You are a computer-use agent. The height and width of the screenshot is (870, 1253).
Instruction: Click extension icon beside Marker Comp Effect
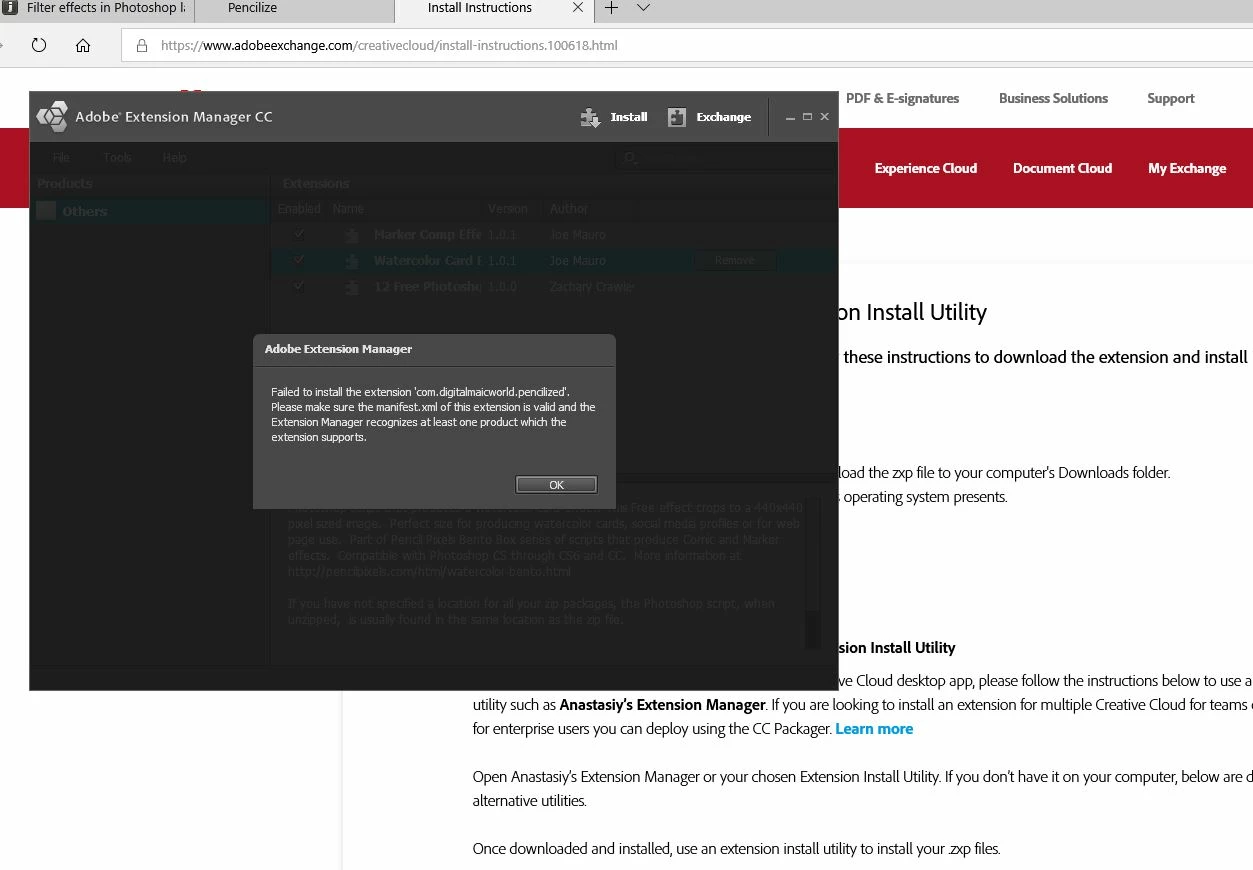tap(351, 235)
